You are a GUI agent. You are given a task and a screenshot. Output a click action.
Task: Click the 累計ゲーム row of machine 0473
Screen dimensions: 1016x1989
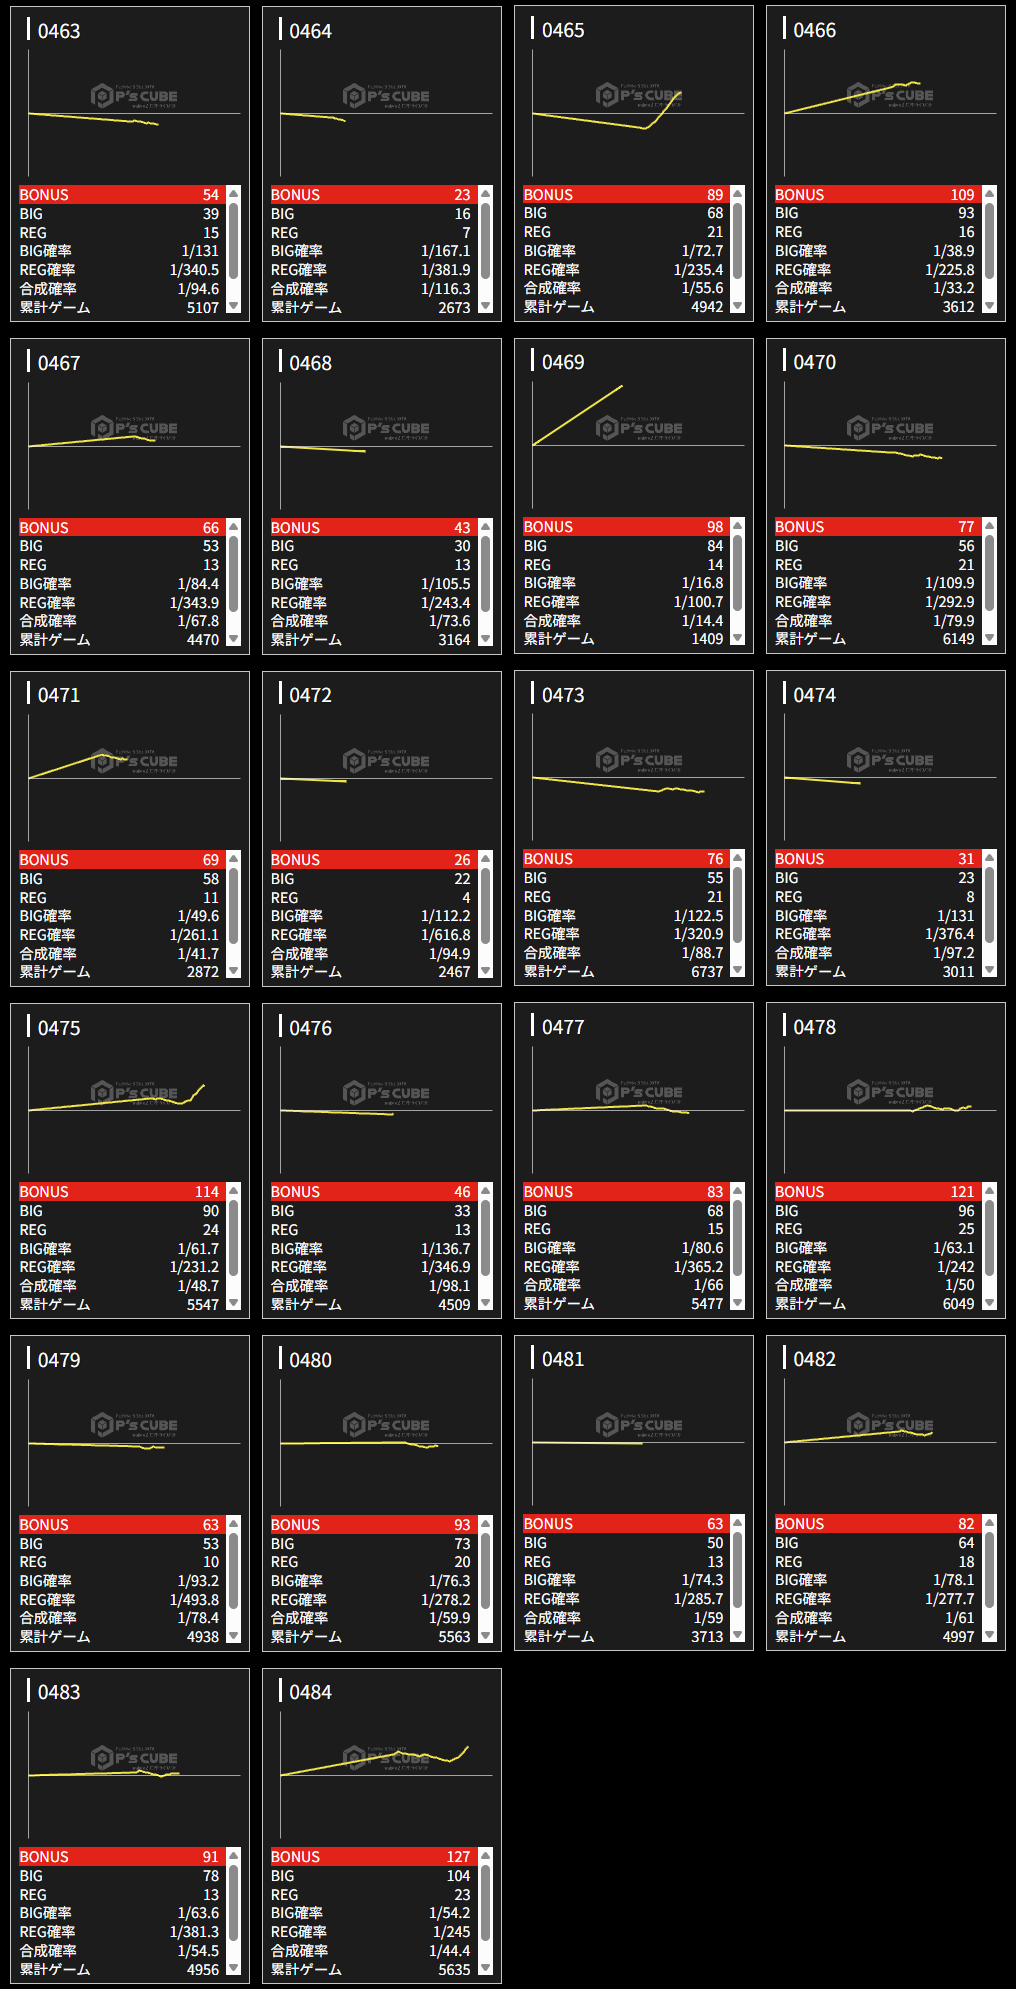[623, 972]
